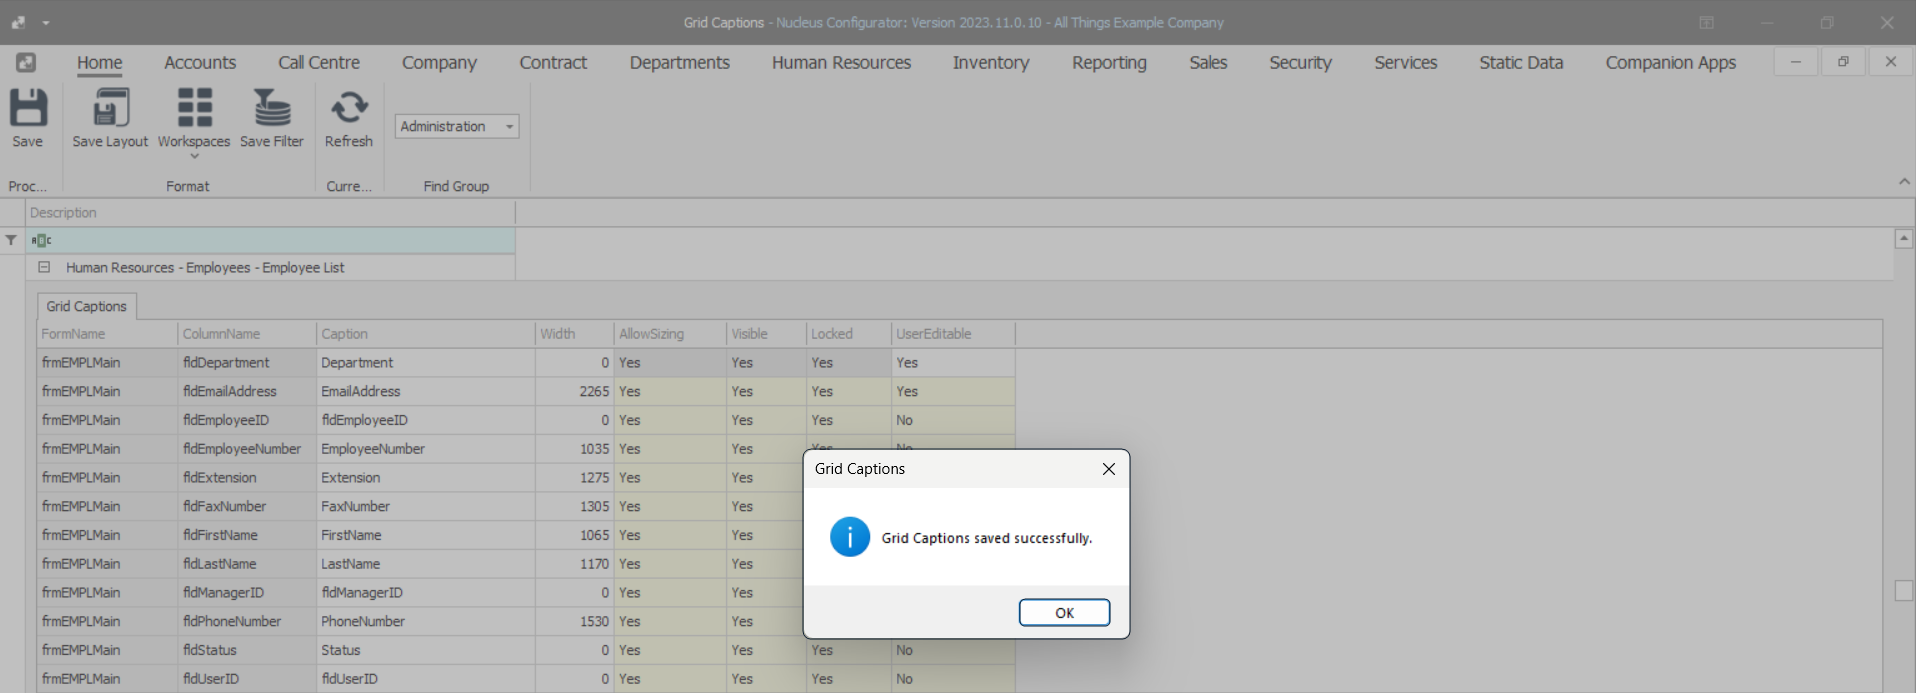Minimize the inner ribbon document window
Screen dimensions: 1916x693
click(x=1796, y=62)
